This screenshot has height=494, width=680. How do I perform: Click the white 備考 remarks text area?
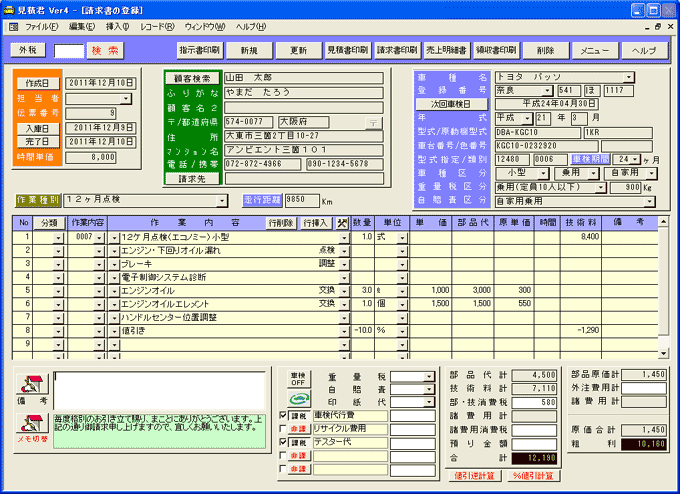[x=160, y=390]
